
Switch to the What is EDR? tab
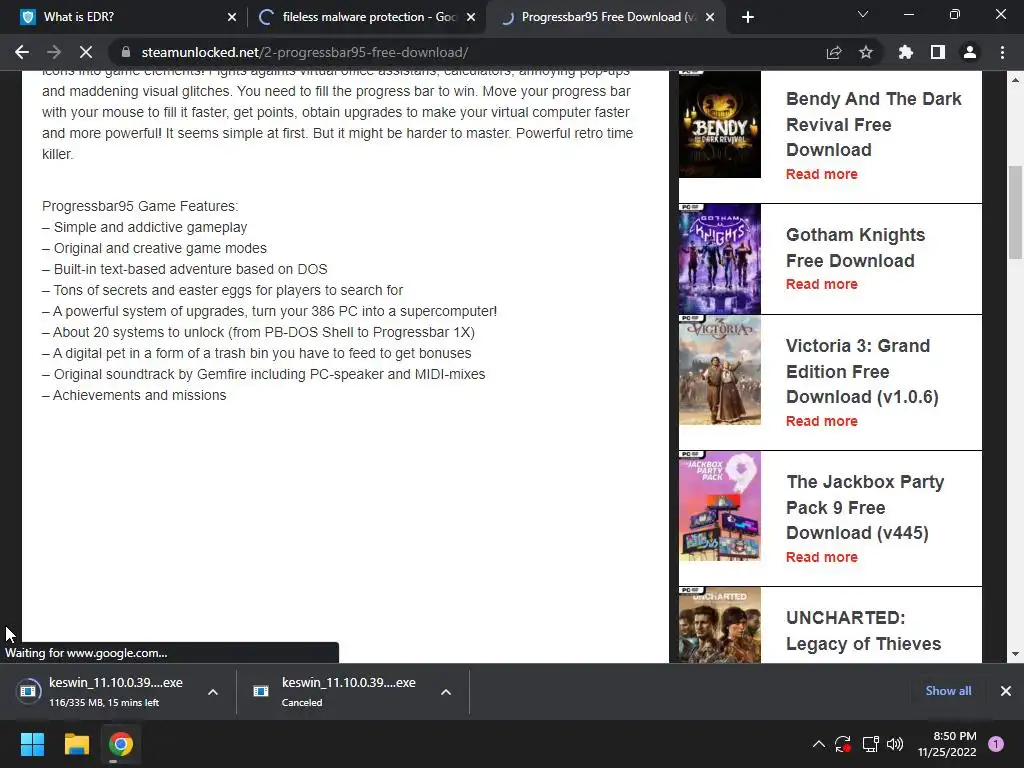coord(122,17)
